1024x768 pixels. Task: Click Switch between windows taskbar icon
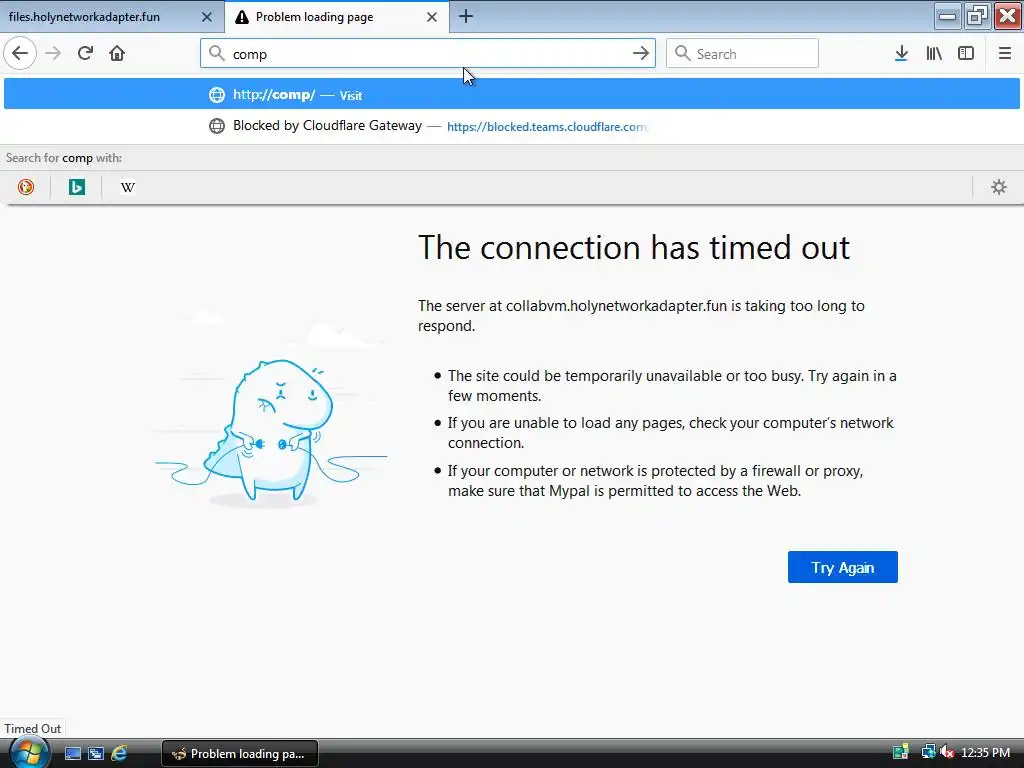point(96,754)
